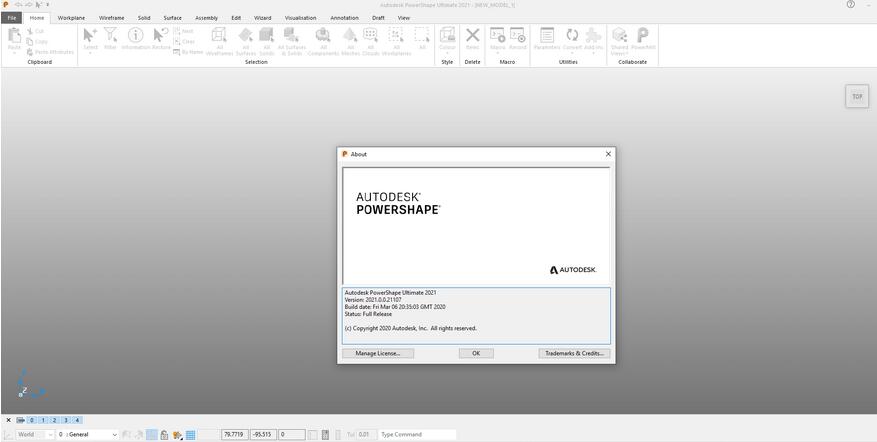Viewport: 877px width, 442px height.
Task: Click Trademarks & Credits button
Action: coord(574,354)
